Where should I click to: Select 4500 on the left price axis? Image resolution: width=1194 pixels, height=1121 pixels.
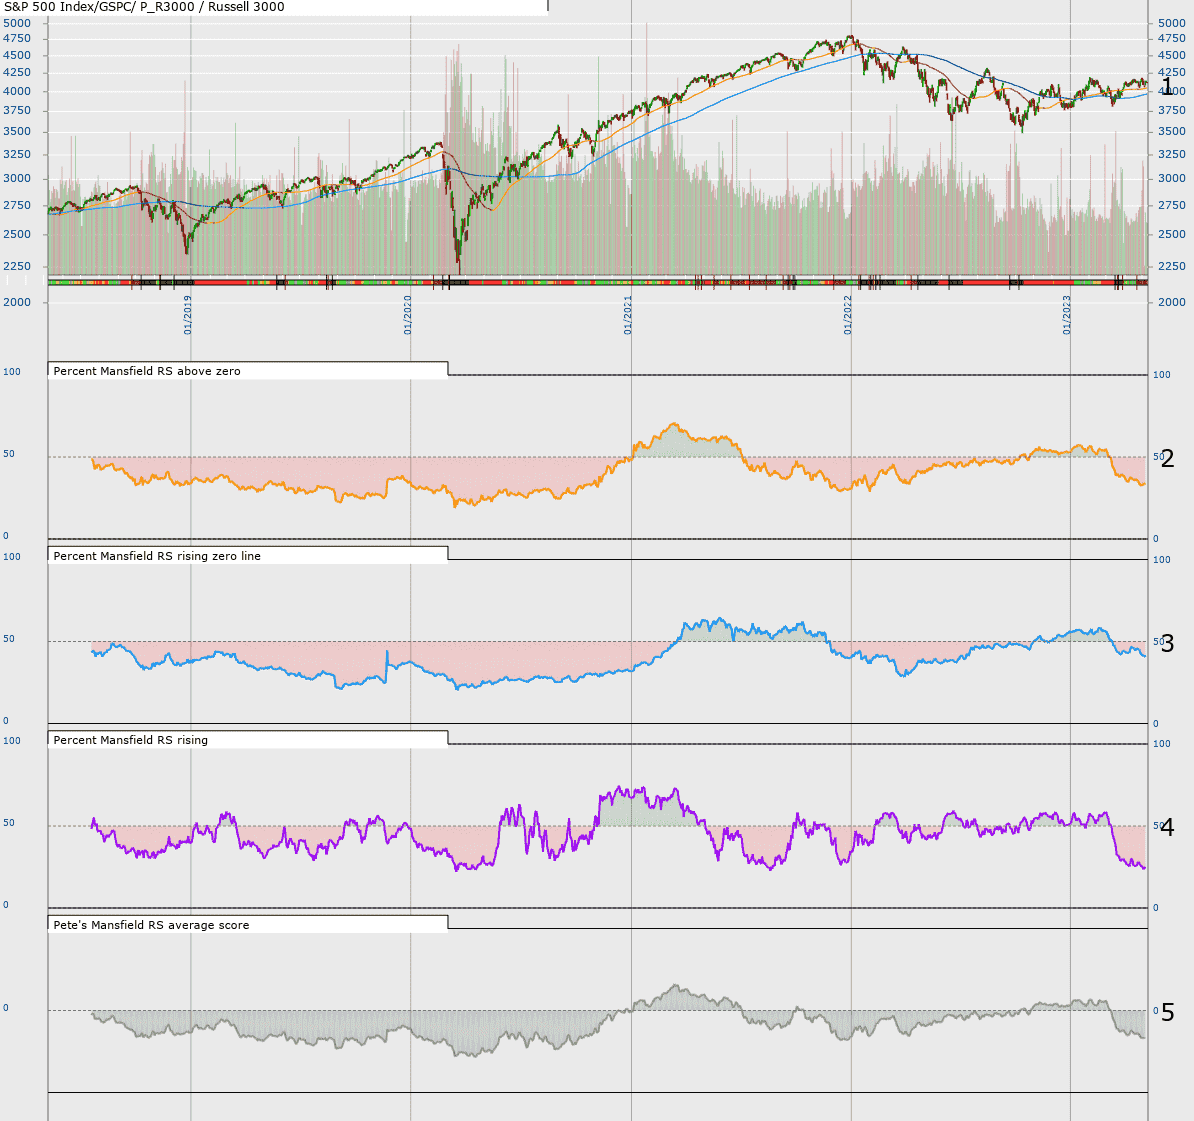point(18,55)
